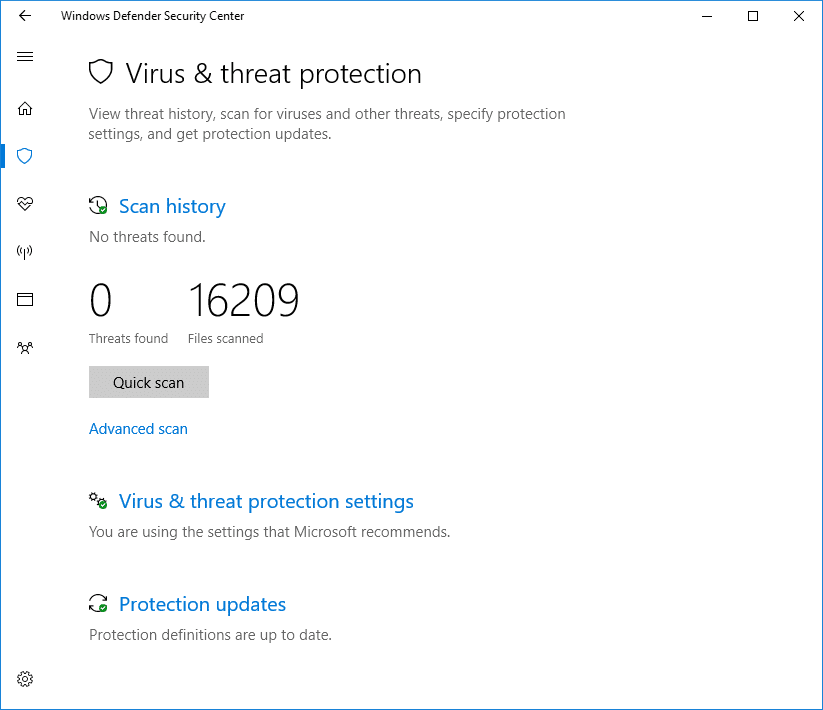The height and width of the screenshot is (710, 823).
Task: Open Firewall & network protection antenna icon
Action: coord(25,252)
